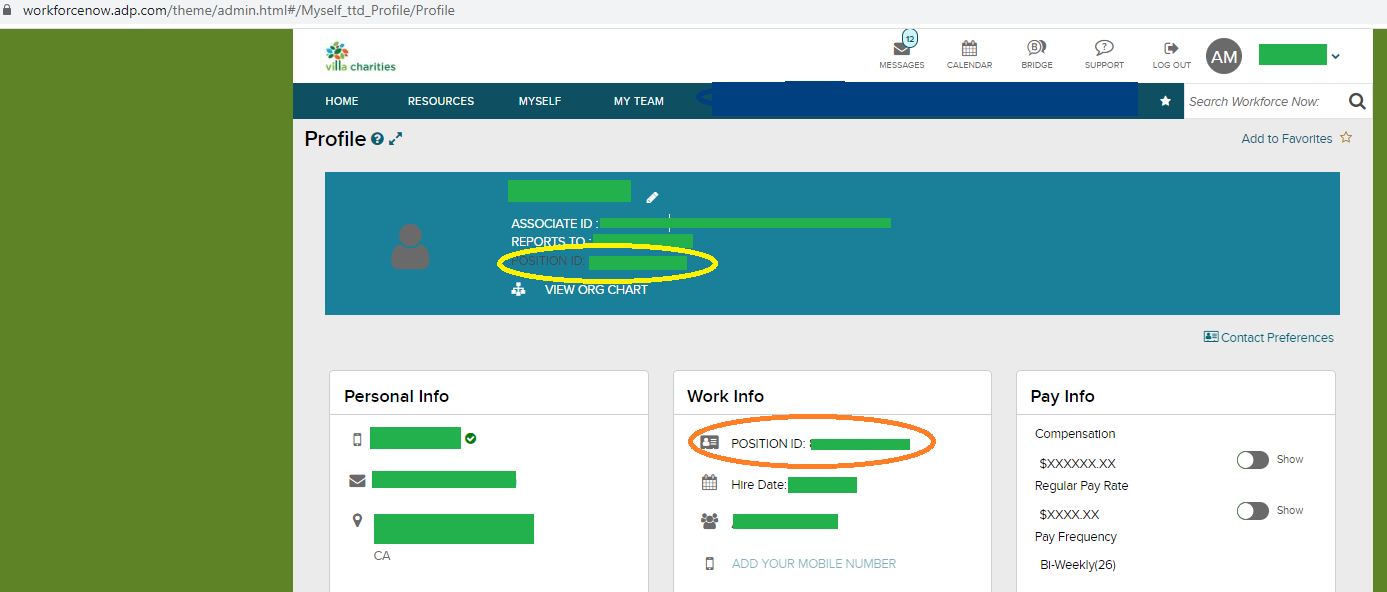1387x592 pixels.
Task: Click the Pay Info heading
Action: (1063, 396)
